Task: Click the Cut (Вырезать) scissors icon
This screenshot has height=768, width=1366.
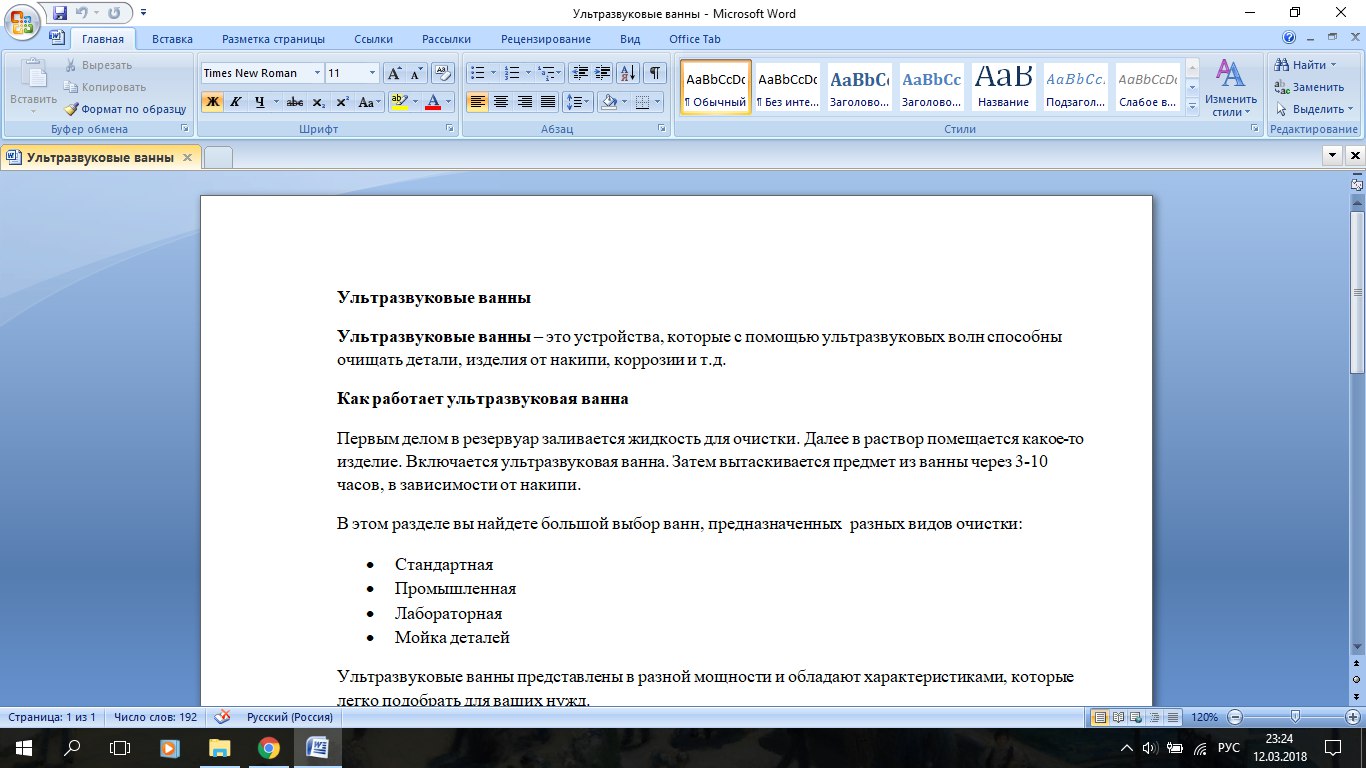Action: pyautogui.click(x=72, y=65)
